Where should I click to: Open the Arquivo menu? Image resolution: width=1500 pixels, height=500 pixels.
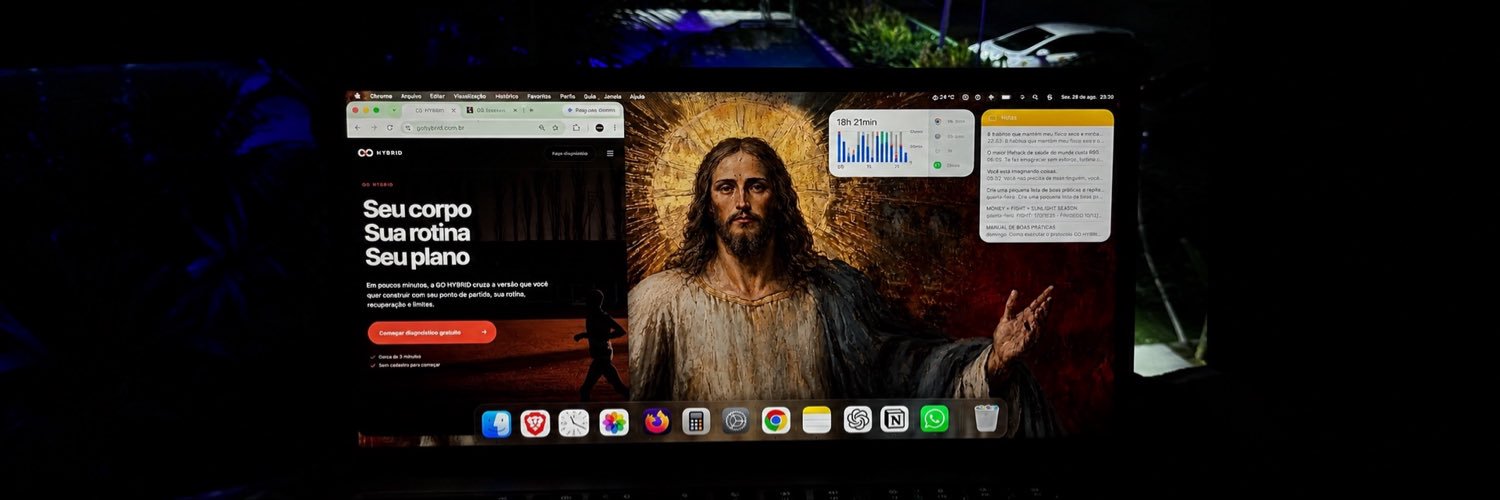click(411, 96)
